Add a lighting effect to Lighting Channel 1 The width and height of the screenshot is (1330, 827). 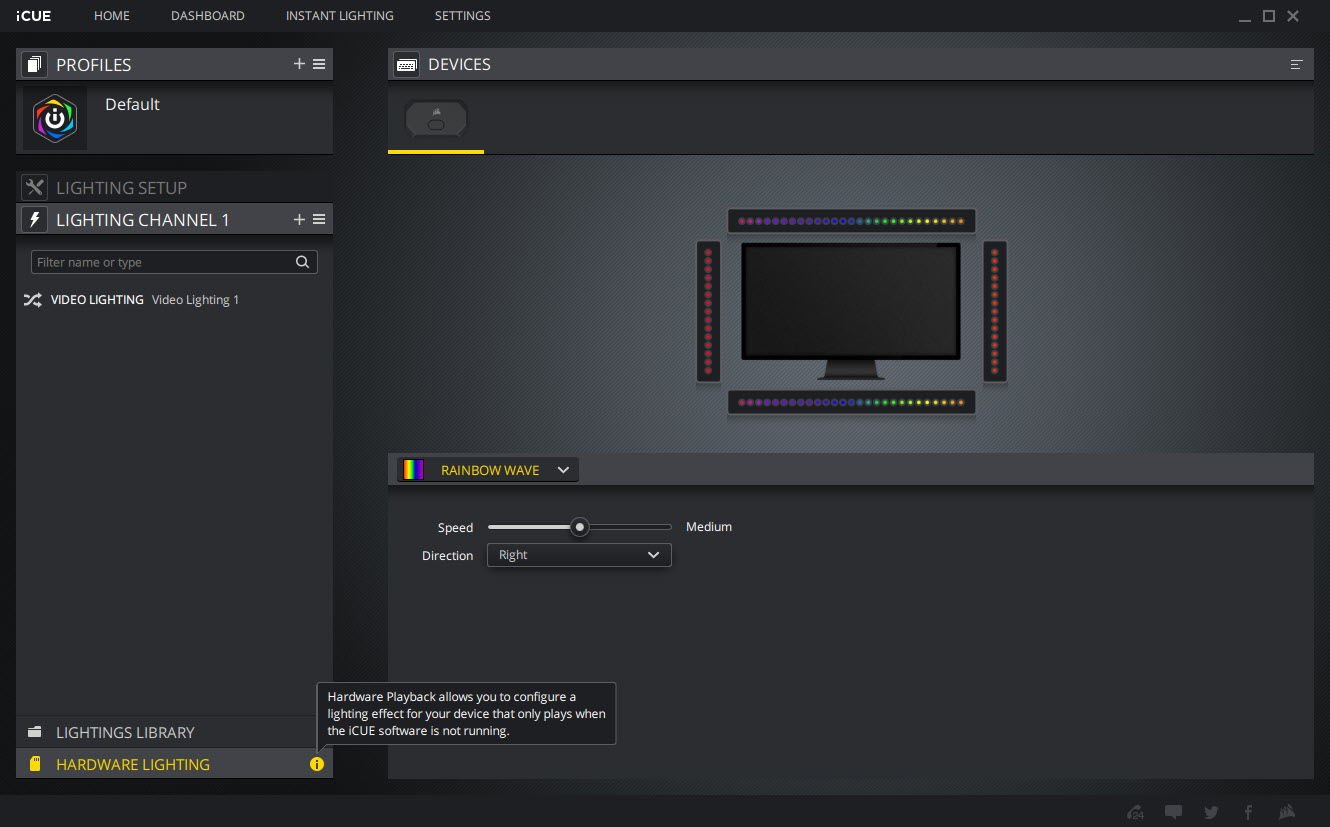(x=299, y=219)
